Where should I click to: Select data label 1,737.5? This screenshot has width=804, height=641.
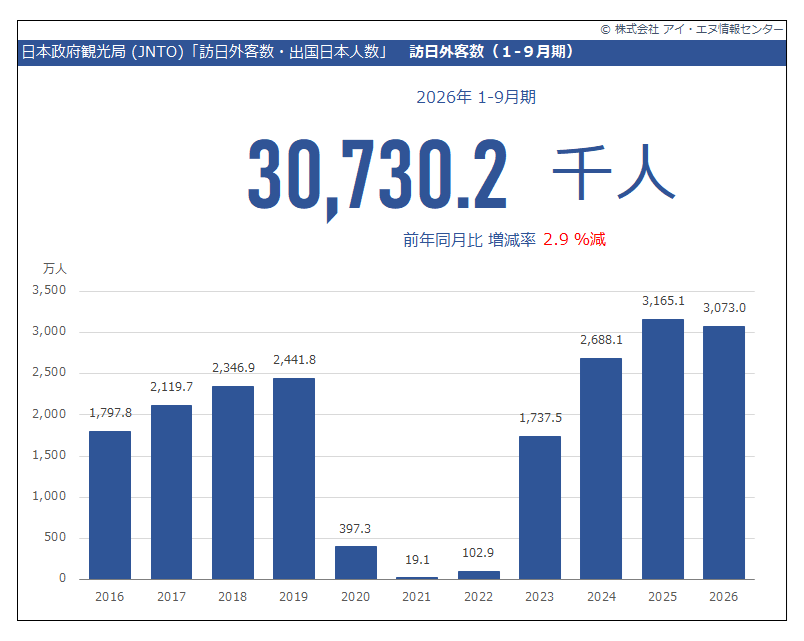[x=540, y=418]
